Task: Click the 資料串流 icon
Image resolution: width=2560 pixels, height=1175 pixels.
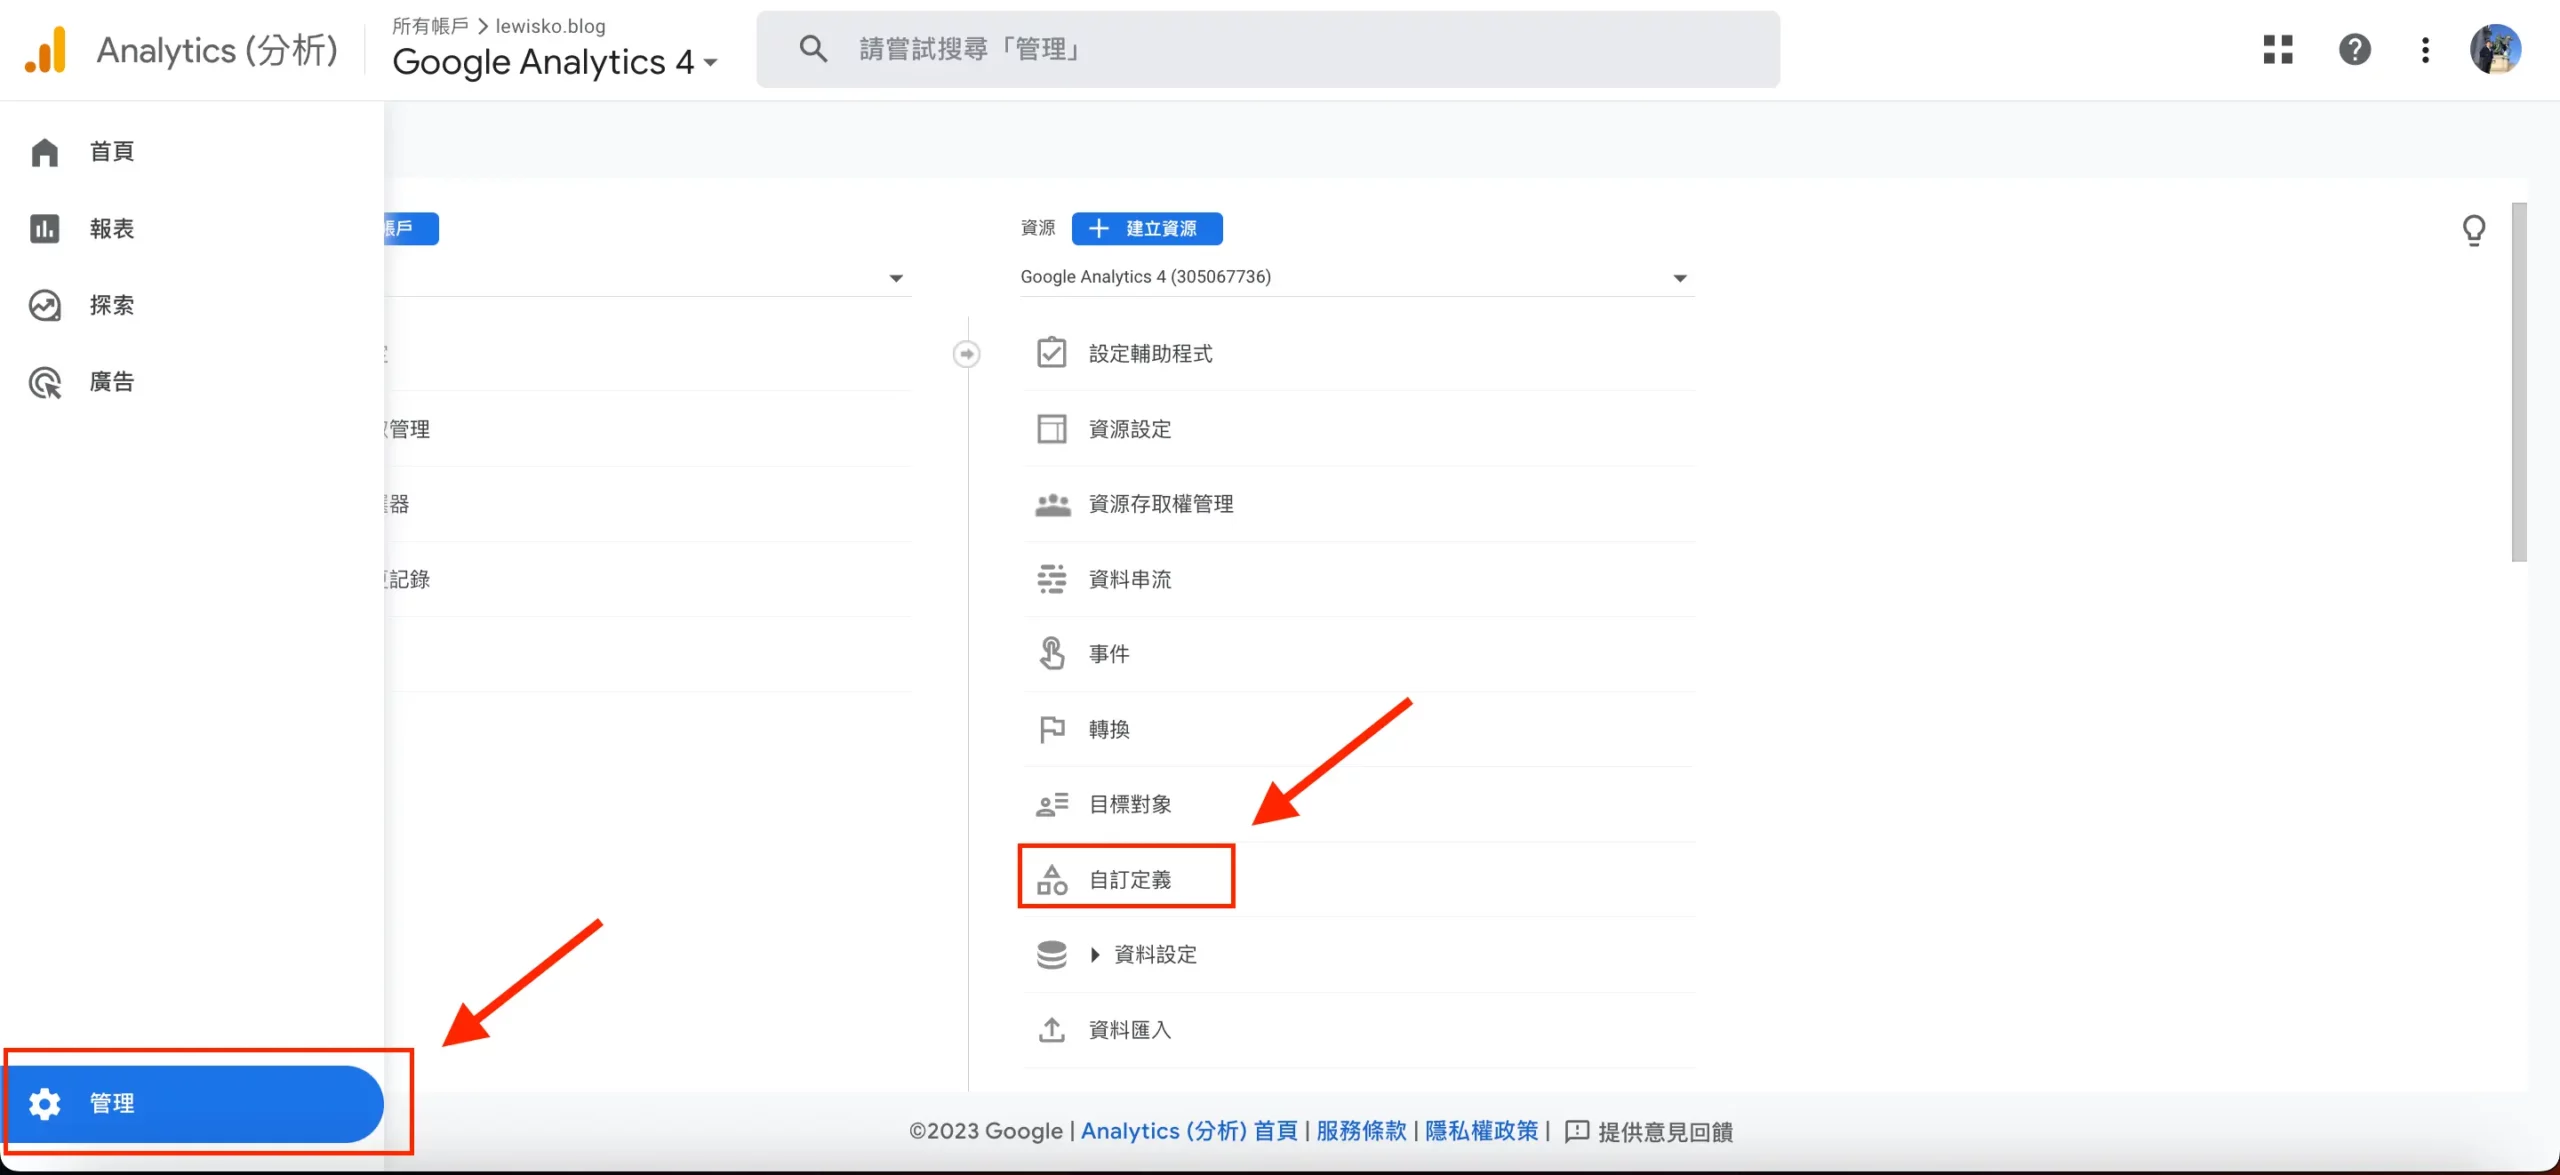Action: click(1051, 578)
